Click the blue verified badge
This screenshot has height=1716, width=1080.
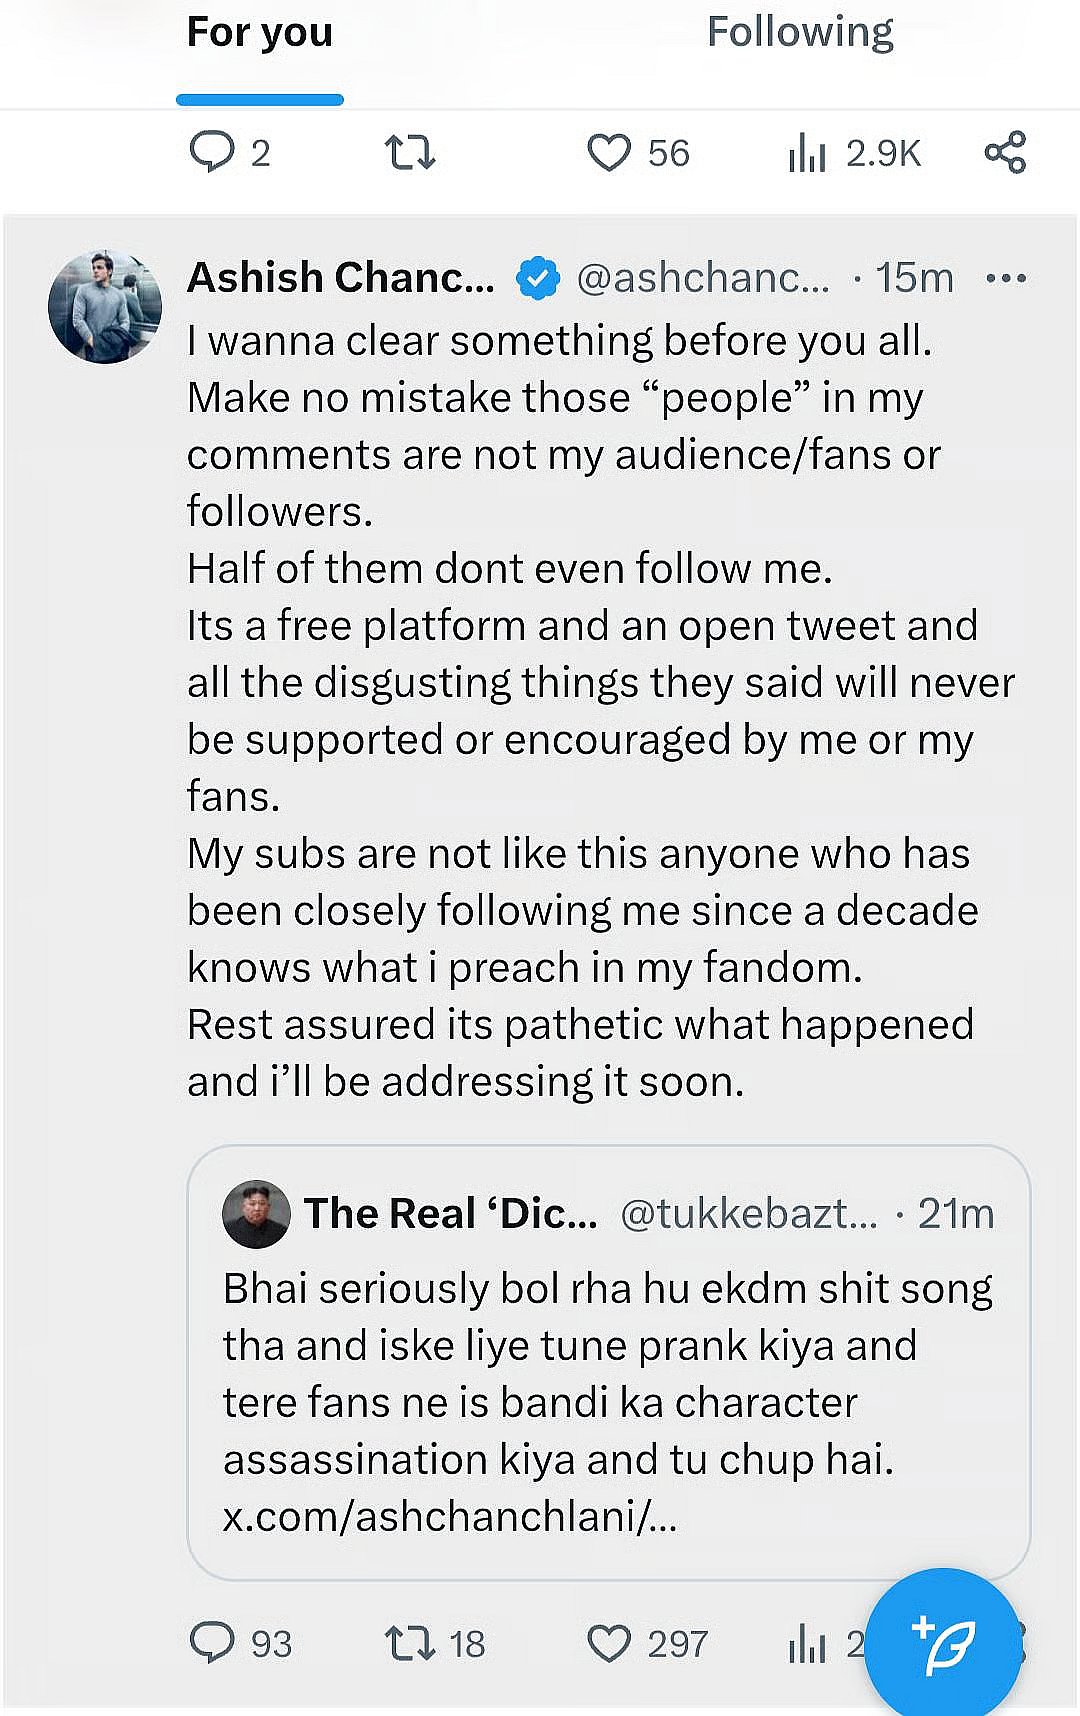(537, 279)
